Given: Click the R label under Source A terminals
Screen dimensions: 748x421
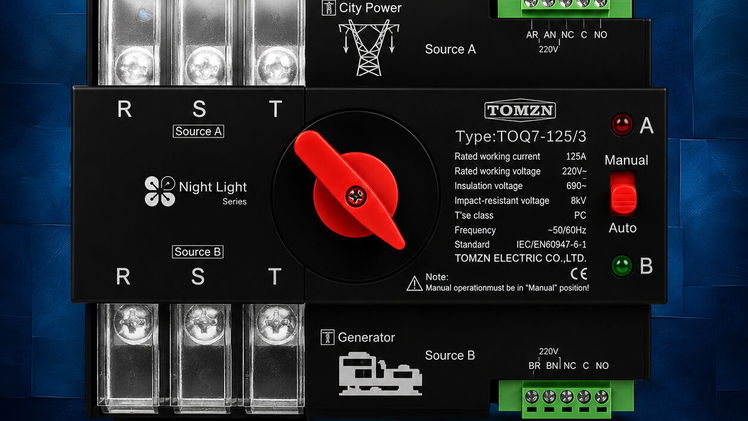Looking at the screenshot, I should [125, 109].
